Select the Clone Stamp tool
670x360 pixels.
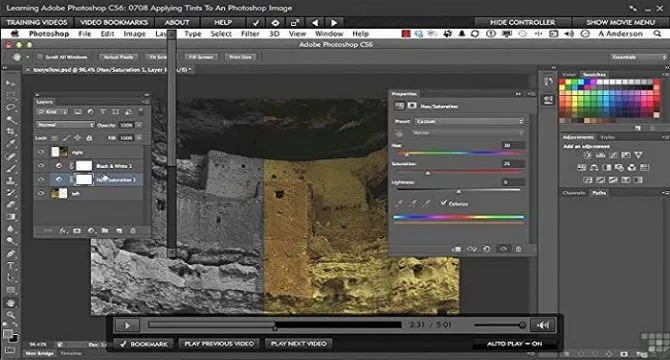tap(10, 180)
